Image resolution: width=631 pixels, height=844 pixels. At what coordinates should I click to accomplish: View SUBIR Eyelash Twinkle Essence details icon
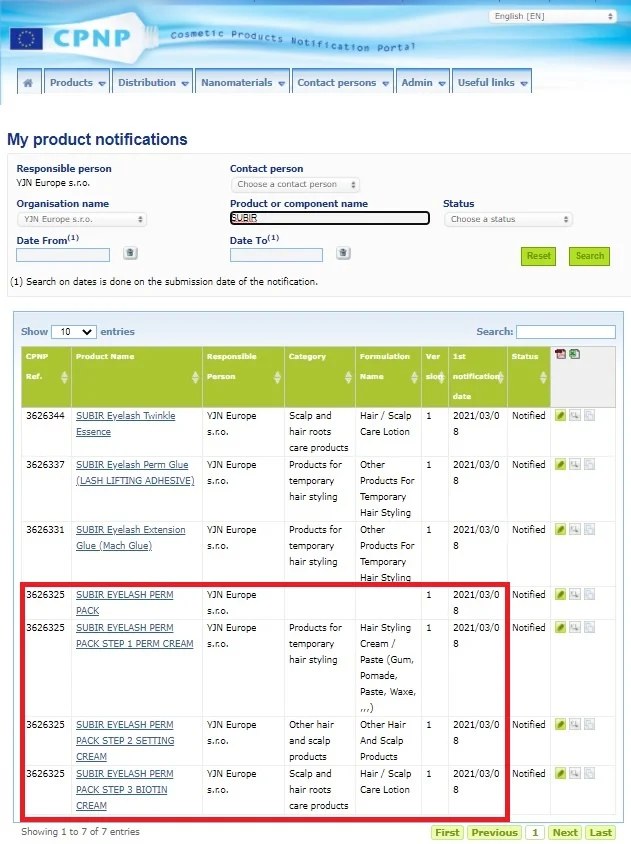[575, 416]
